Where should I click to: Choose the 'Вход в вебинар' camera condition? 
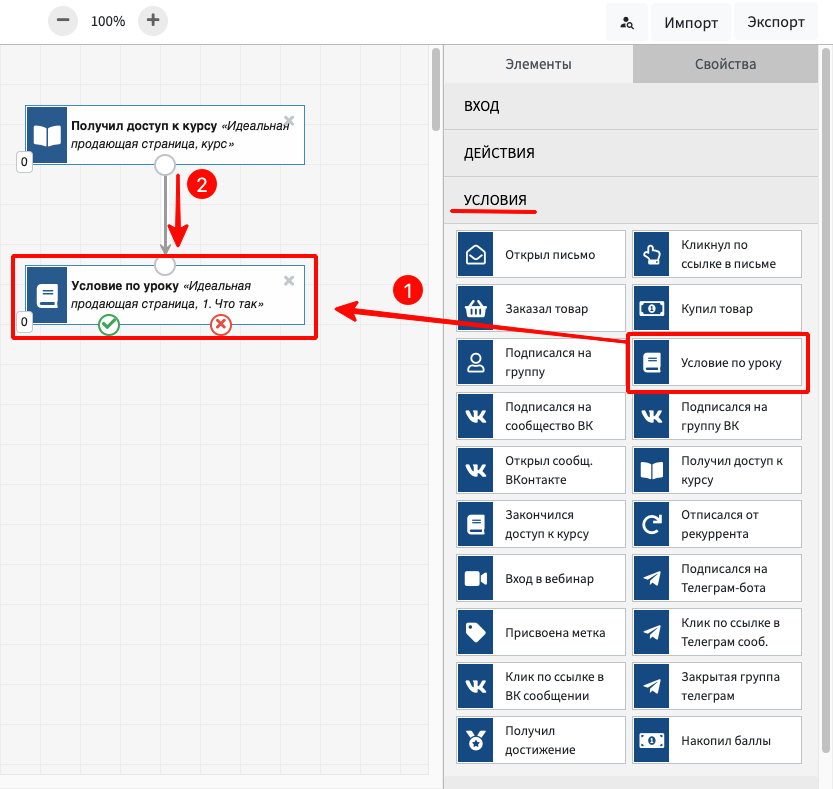coord(541,579)
